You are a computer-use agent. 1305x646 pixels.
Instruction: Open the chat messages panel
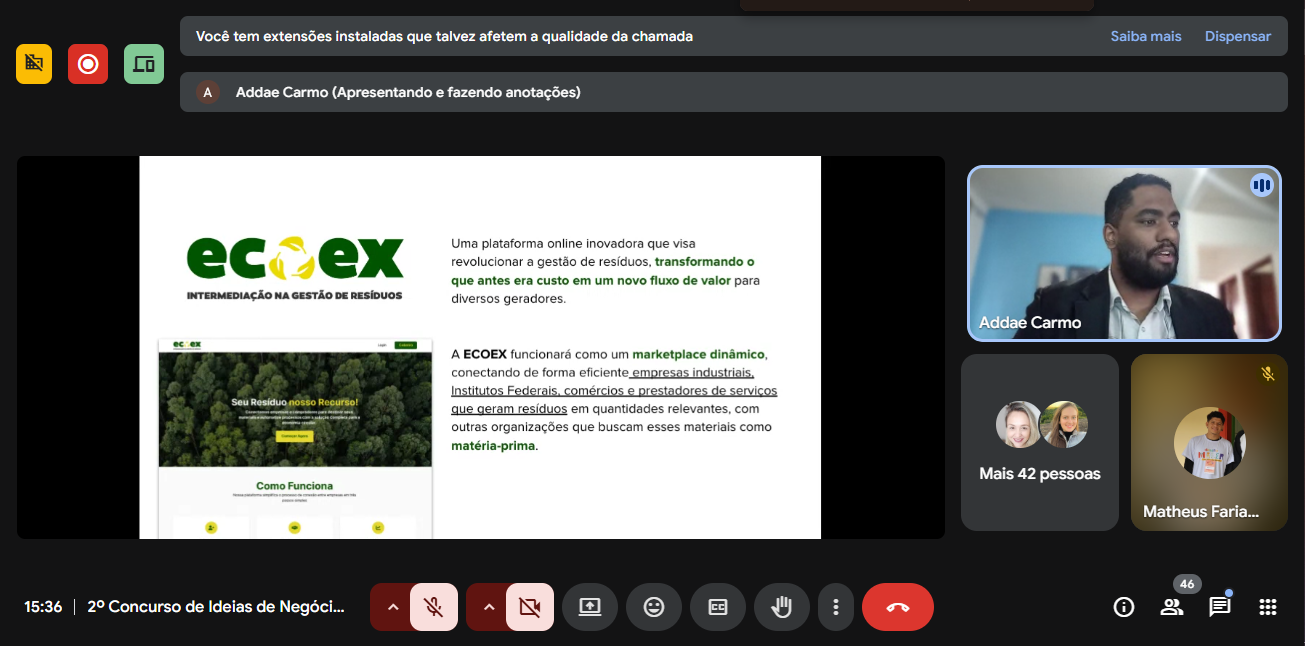click(x=1220, y=607)
